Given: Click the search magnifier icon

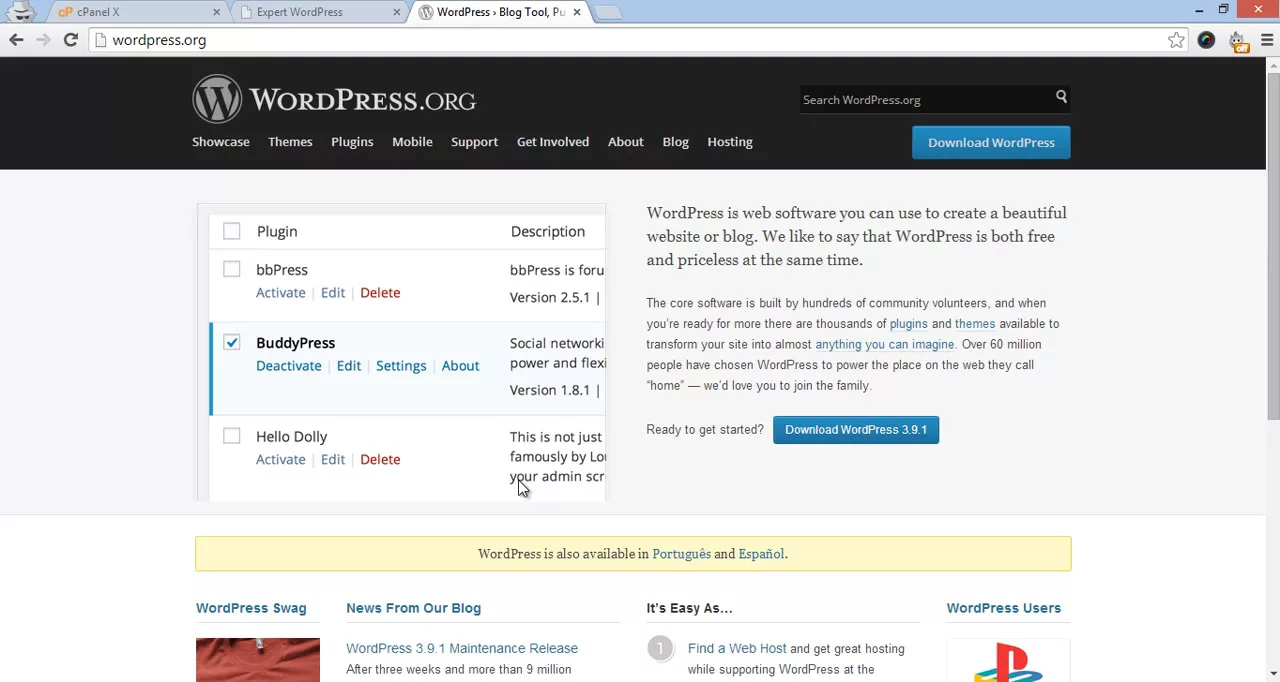Looking at the screenshot, I should point(1061,97).
